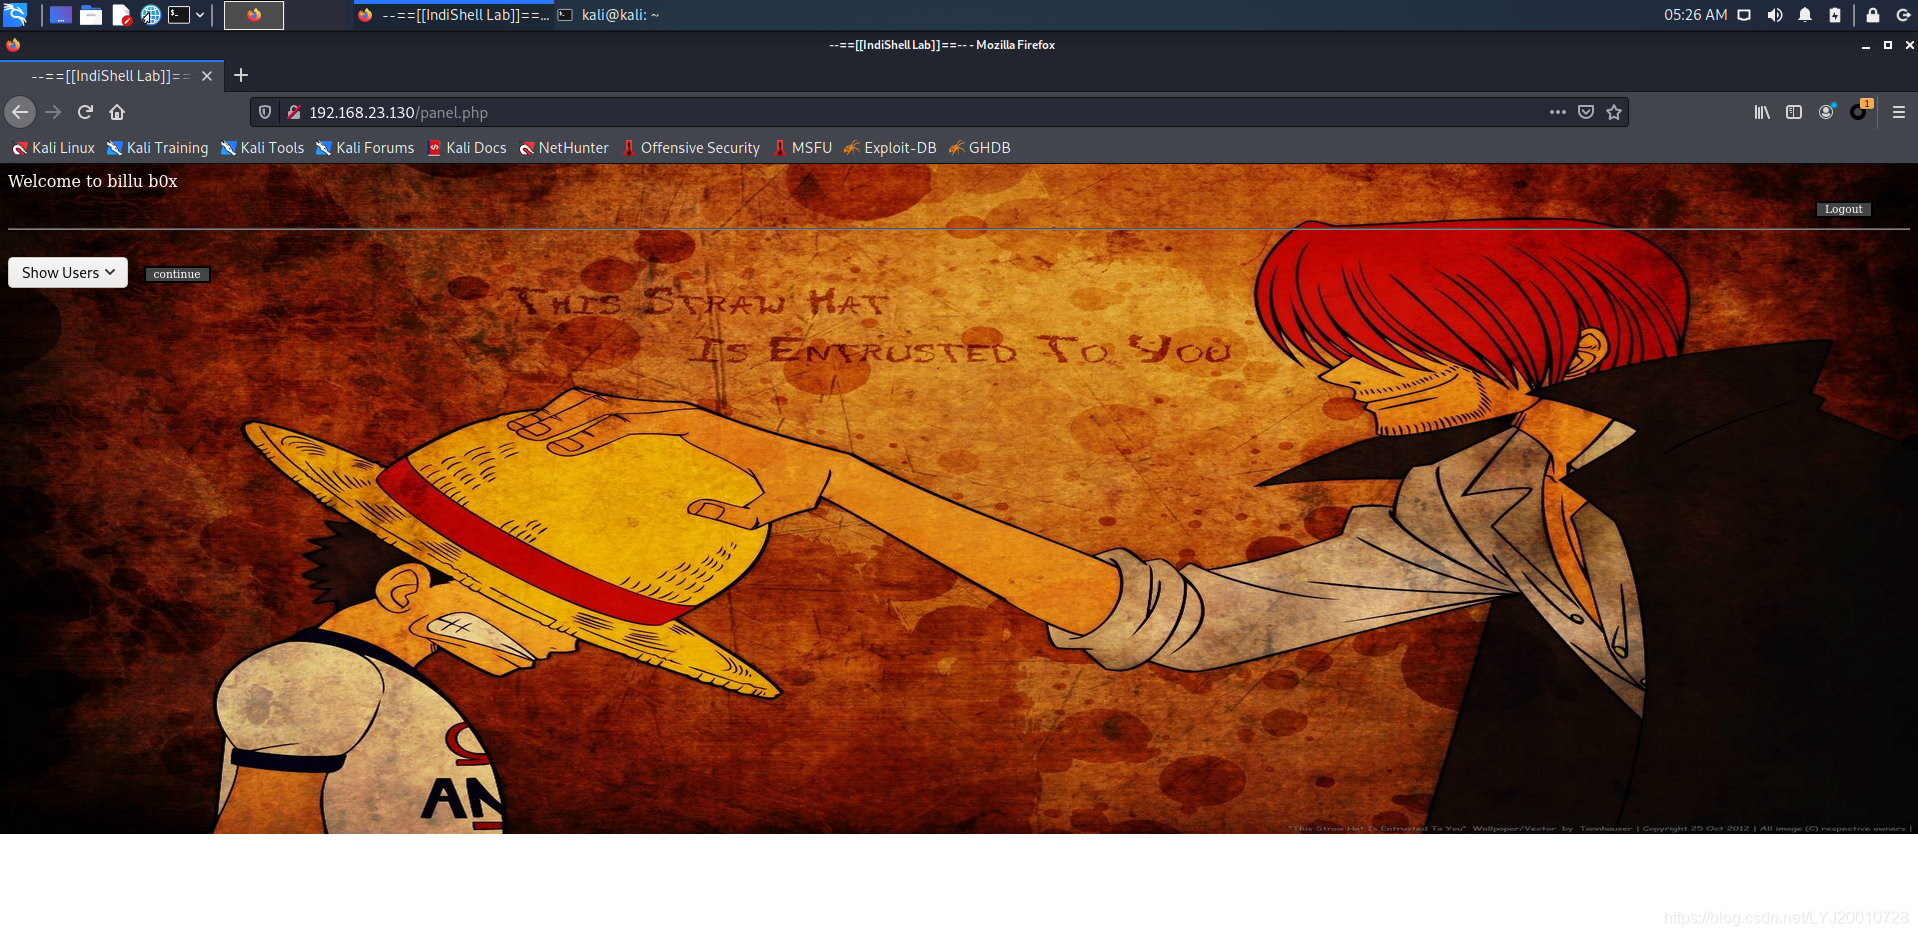Switch to kali@kali terminal taskbar entry
The height and width of the screenshot is (936, 1918).
coord(610,15)
